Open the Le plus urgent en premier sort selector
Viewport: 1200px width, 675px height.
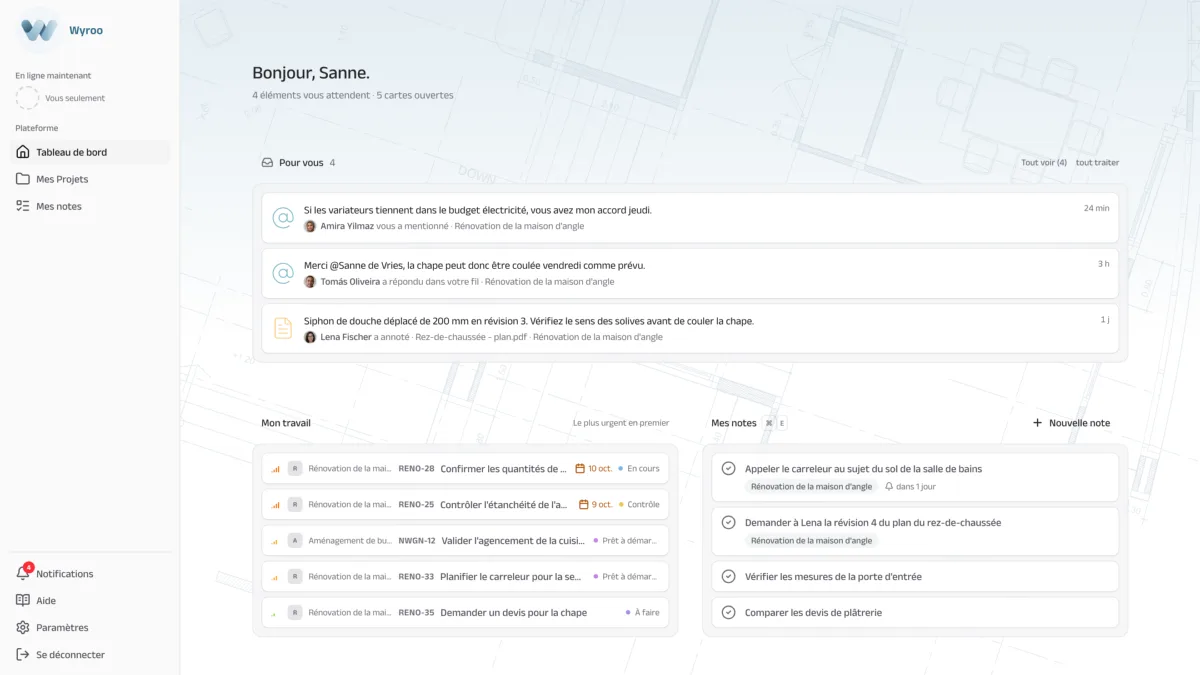click(621, 423)
